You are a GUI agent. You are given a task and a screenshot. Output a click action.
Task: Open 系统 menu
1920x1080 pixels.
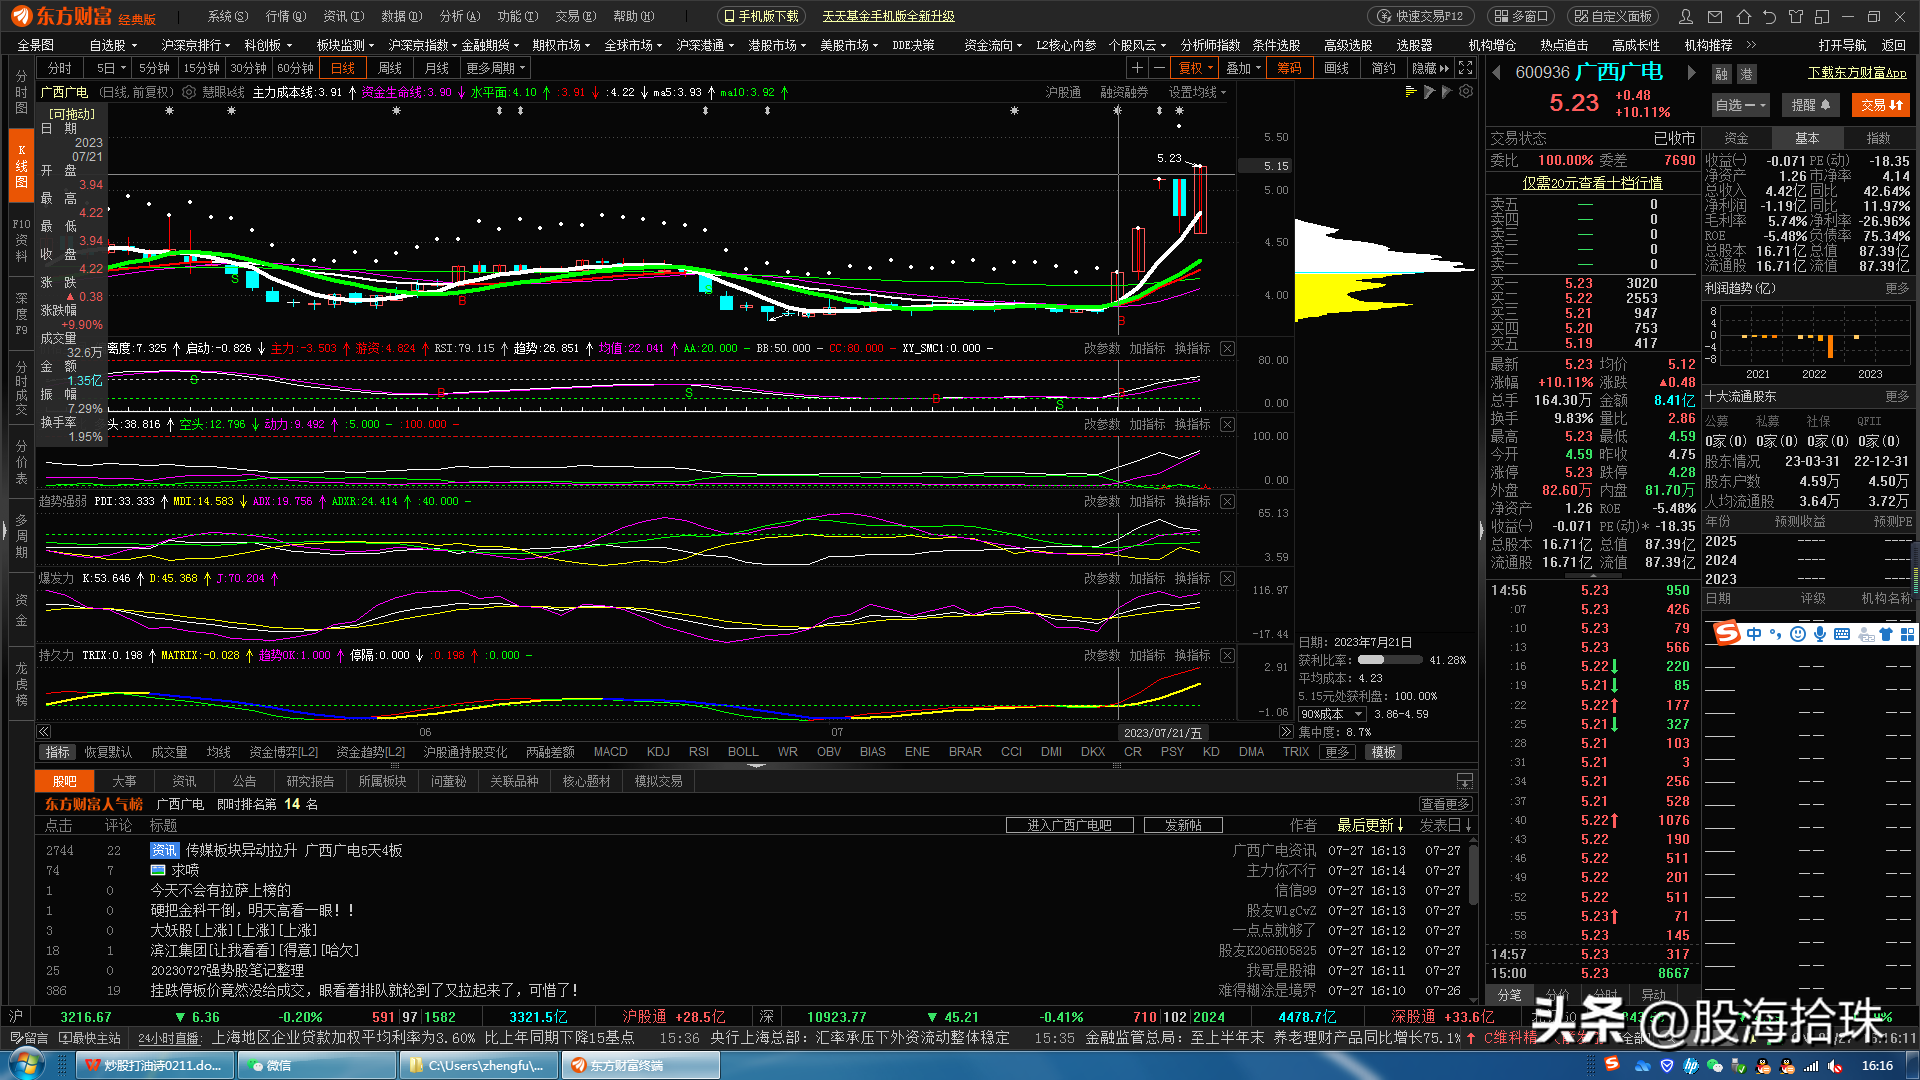coord(226,16)
